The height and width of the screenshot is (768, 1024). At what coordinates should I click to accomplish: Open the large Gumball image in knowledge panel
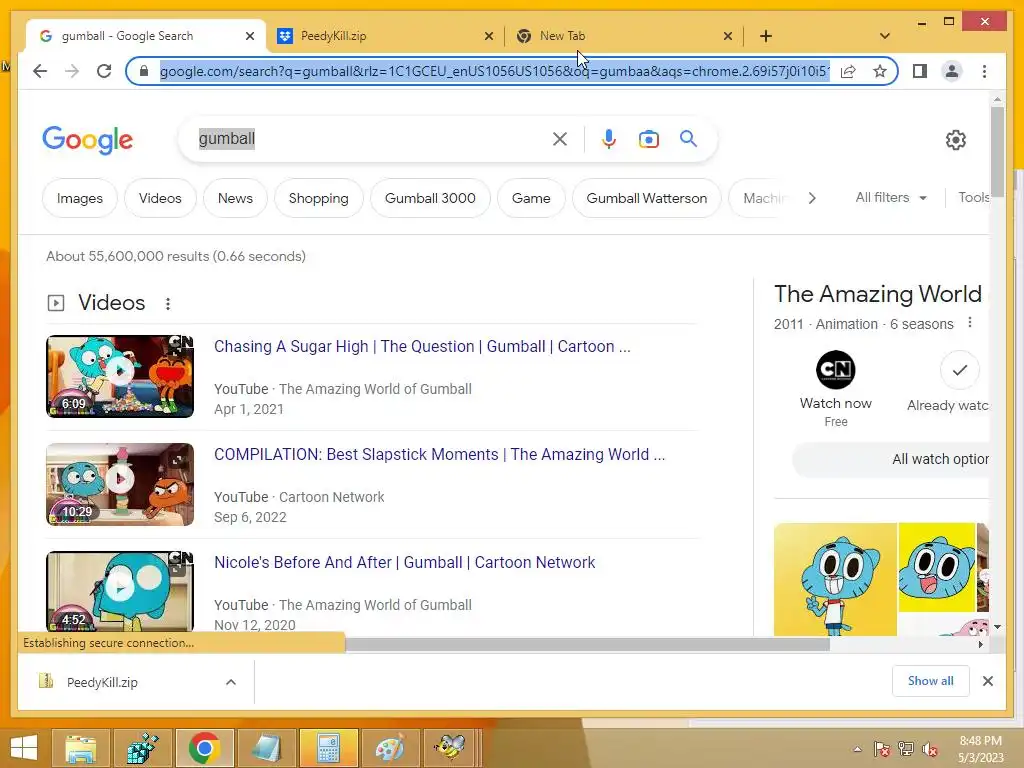835,579
